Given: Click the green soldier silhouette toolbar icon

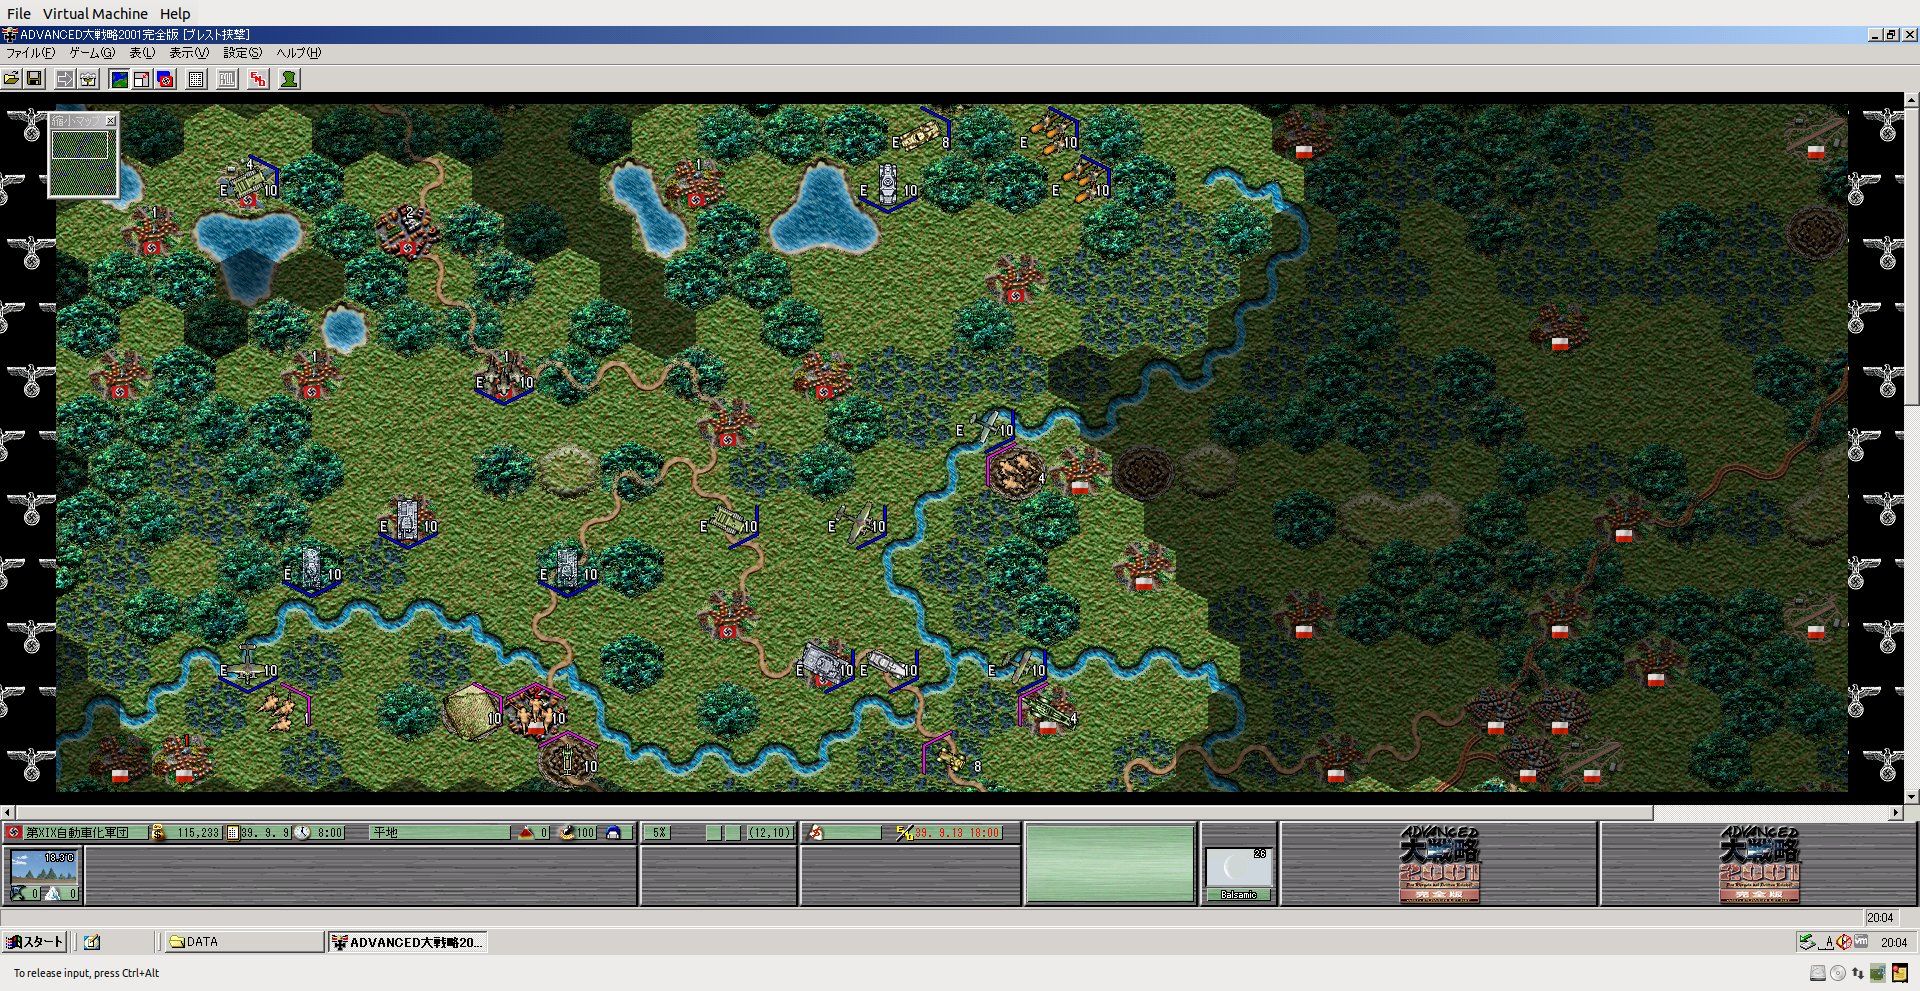Looking at the screenshot, I should tap(289, 79).
